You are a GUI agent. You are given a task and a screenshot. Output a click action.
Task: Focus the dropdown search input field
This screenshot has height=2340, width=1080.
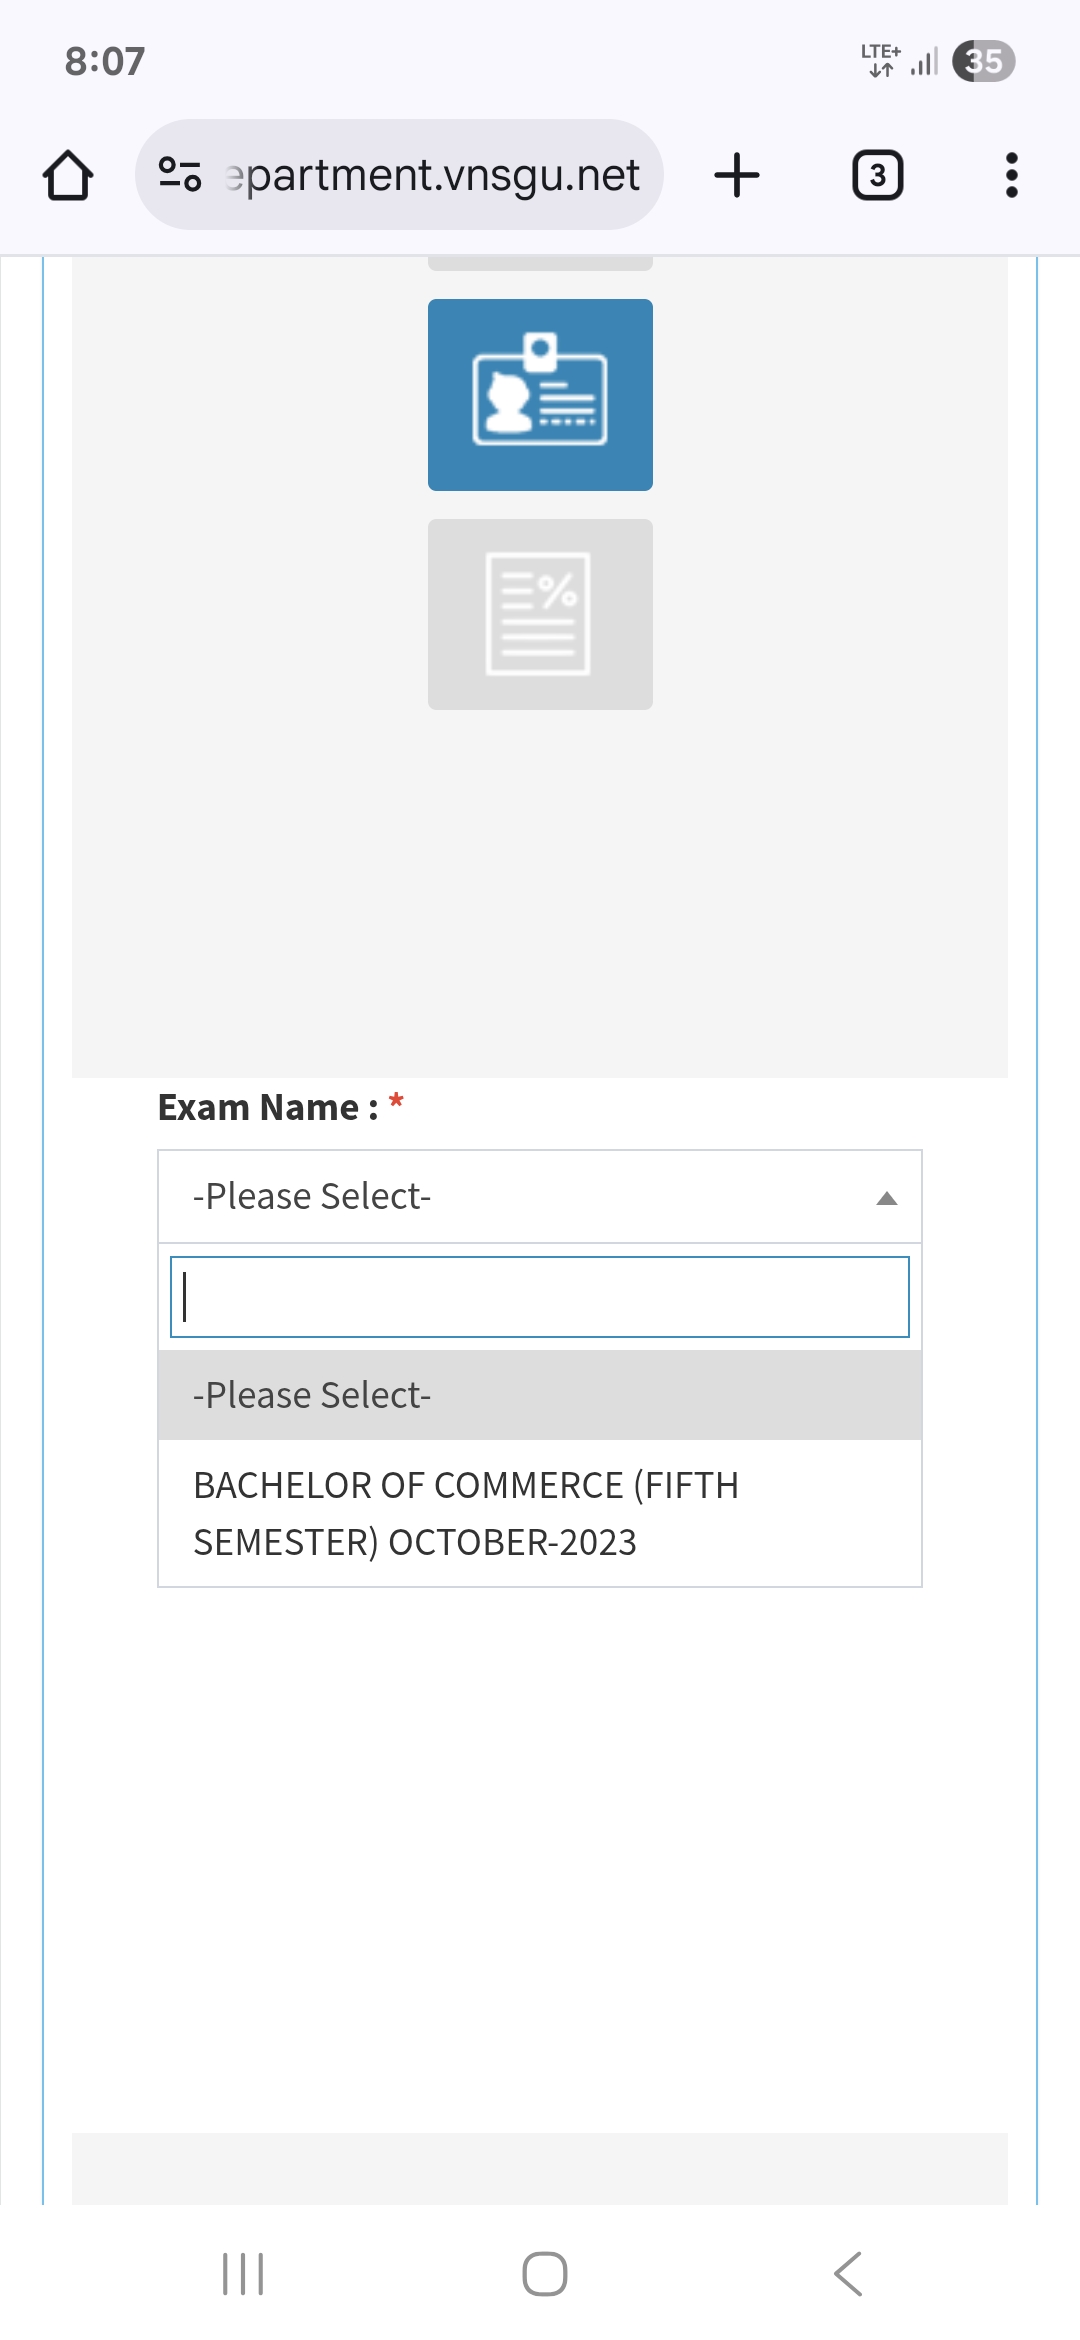[540, 1297]
